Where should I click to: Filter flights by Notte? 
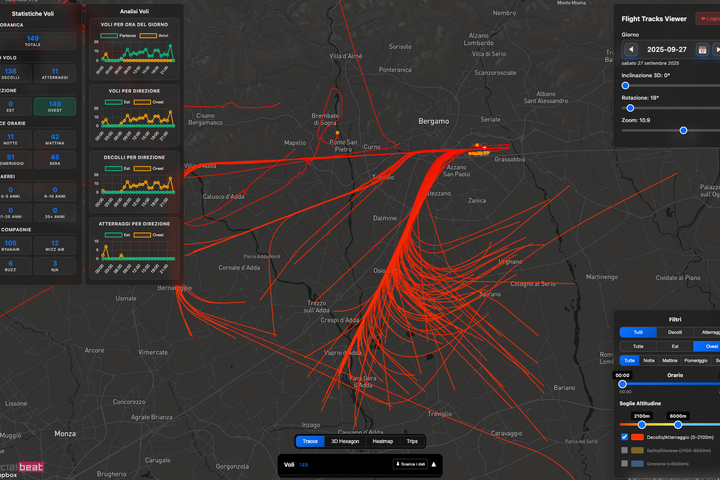649,361
